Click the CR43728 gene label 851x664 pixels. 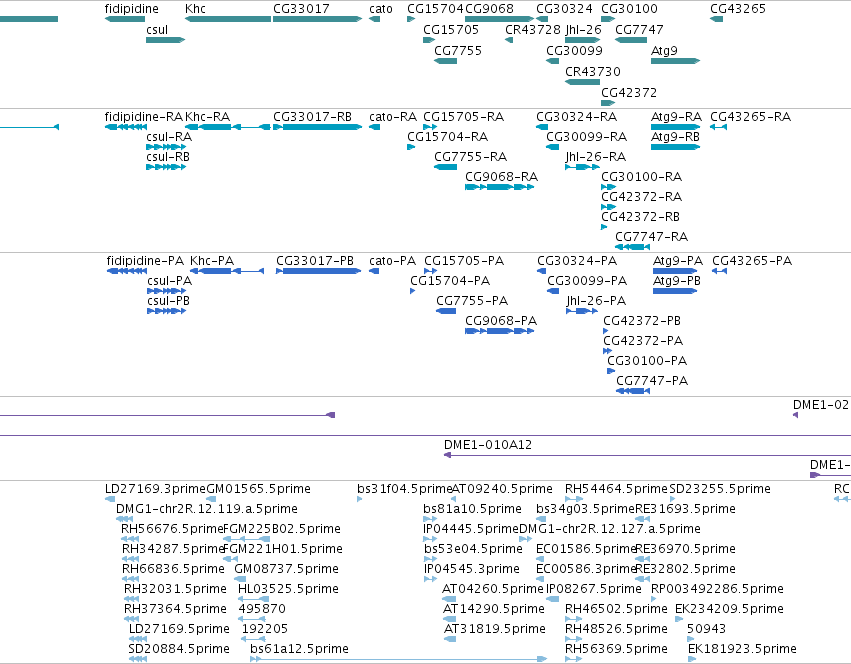tap(533, 30)
